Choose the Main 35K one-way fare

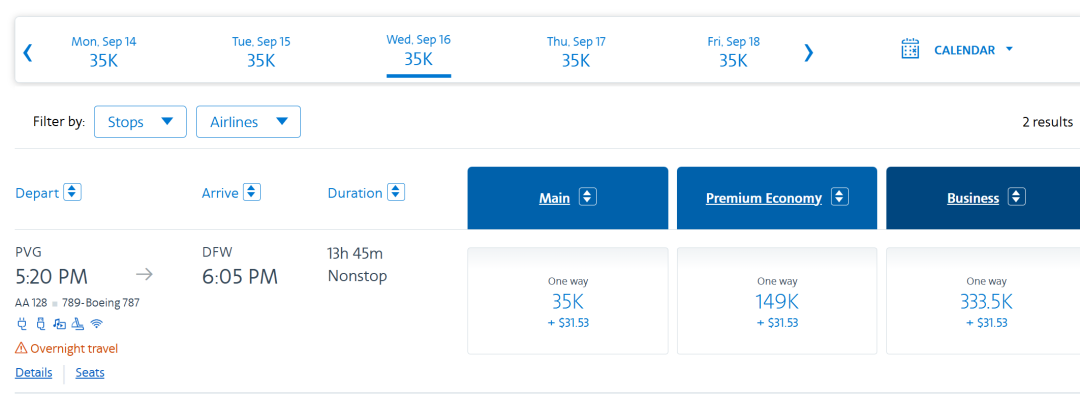(568, 301)
